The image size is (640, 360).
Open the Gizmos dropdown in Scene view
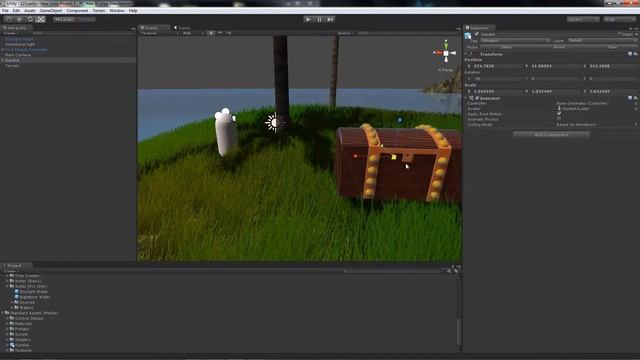[345, 33]
